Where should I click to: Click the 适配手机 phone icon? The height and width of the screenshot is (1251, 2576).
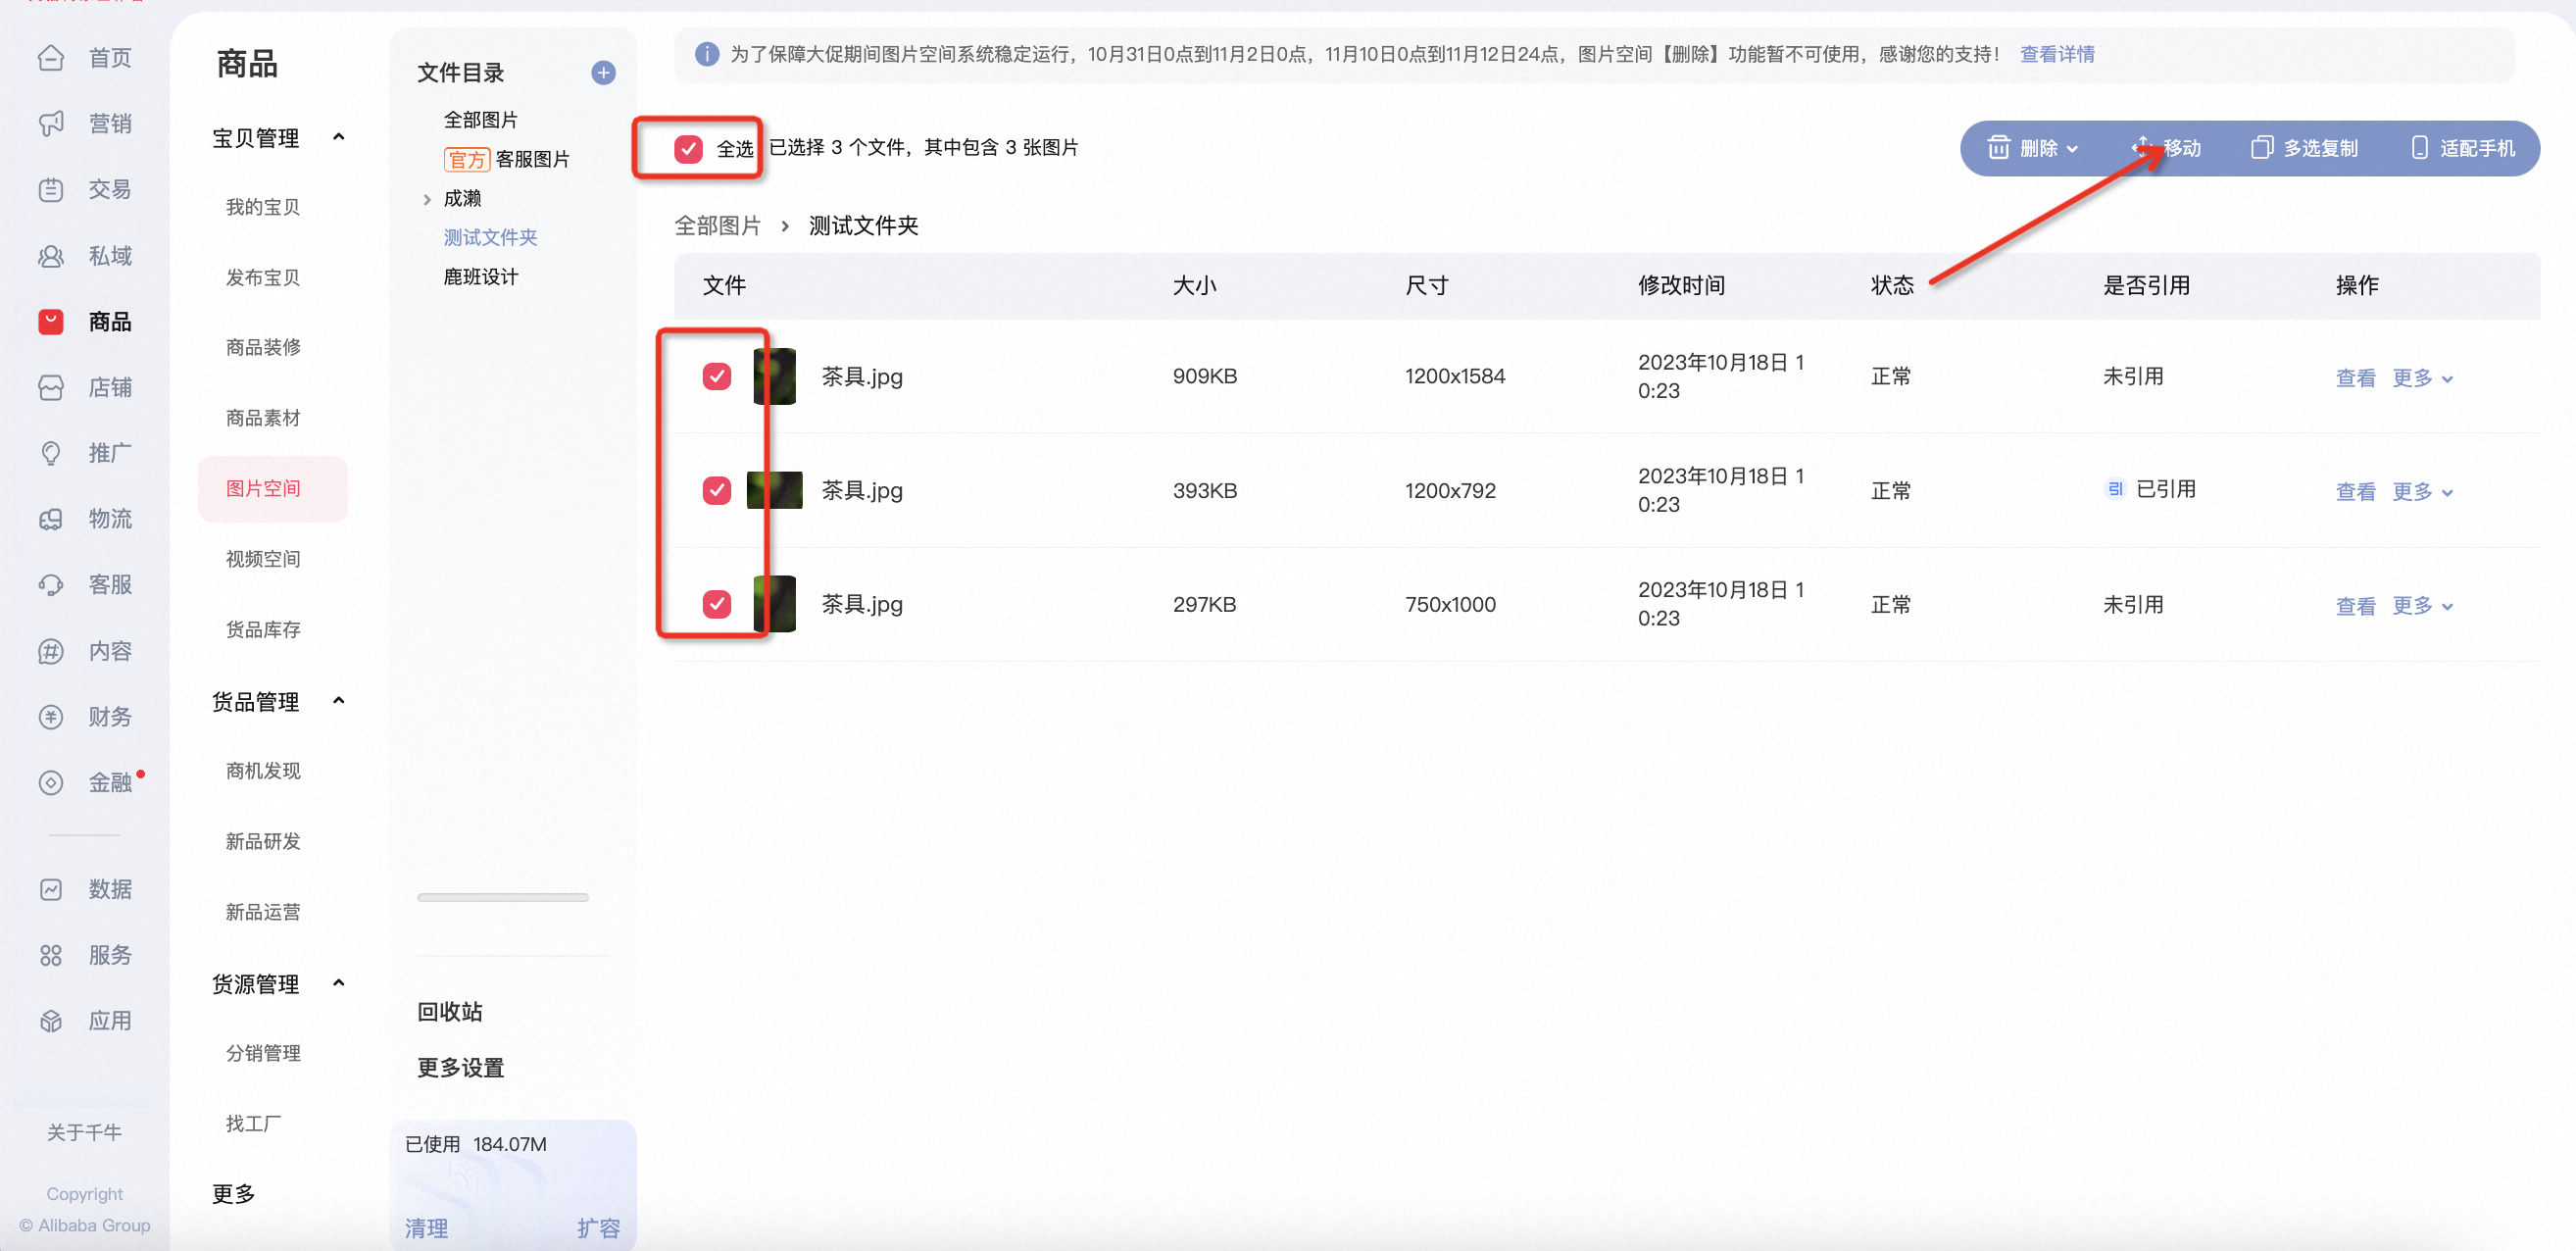(2419, 148)
